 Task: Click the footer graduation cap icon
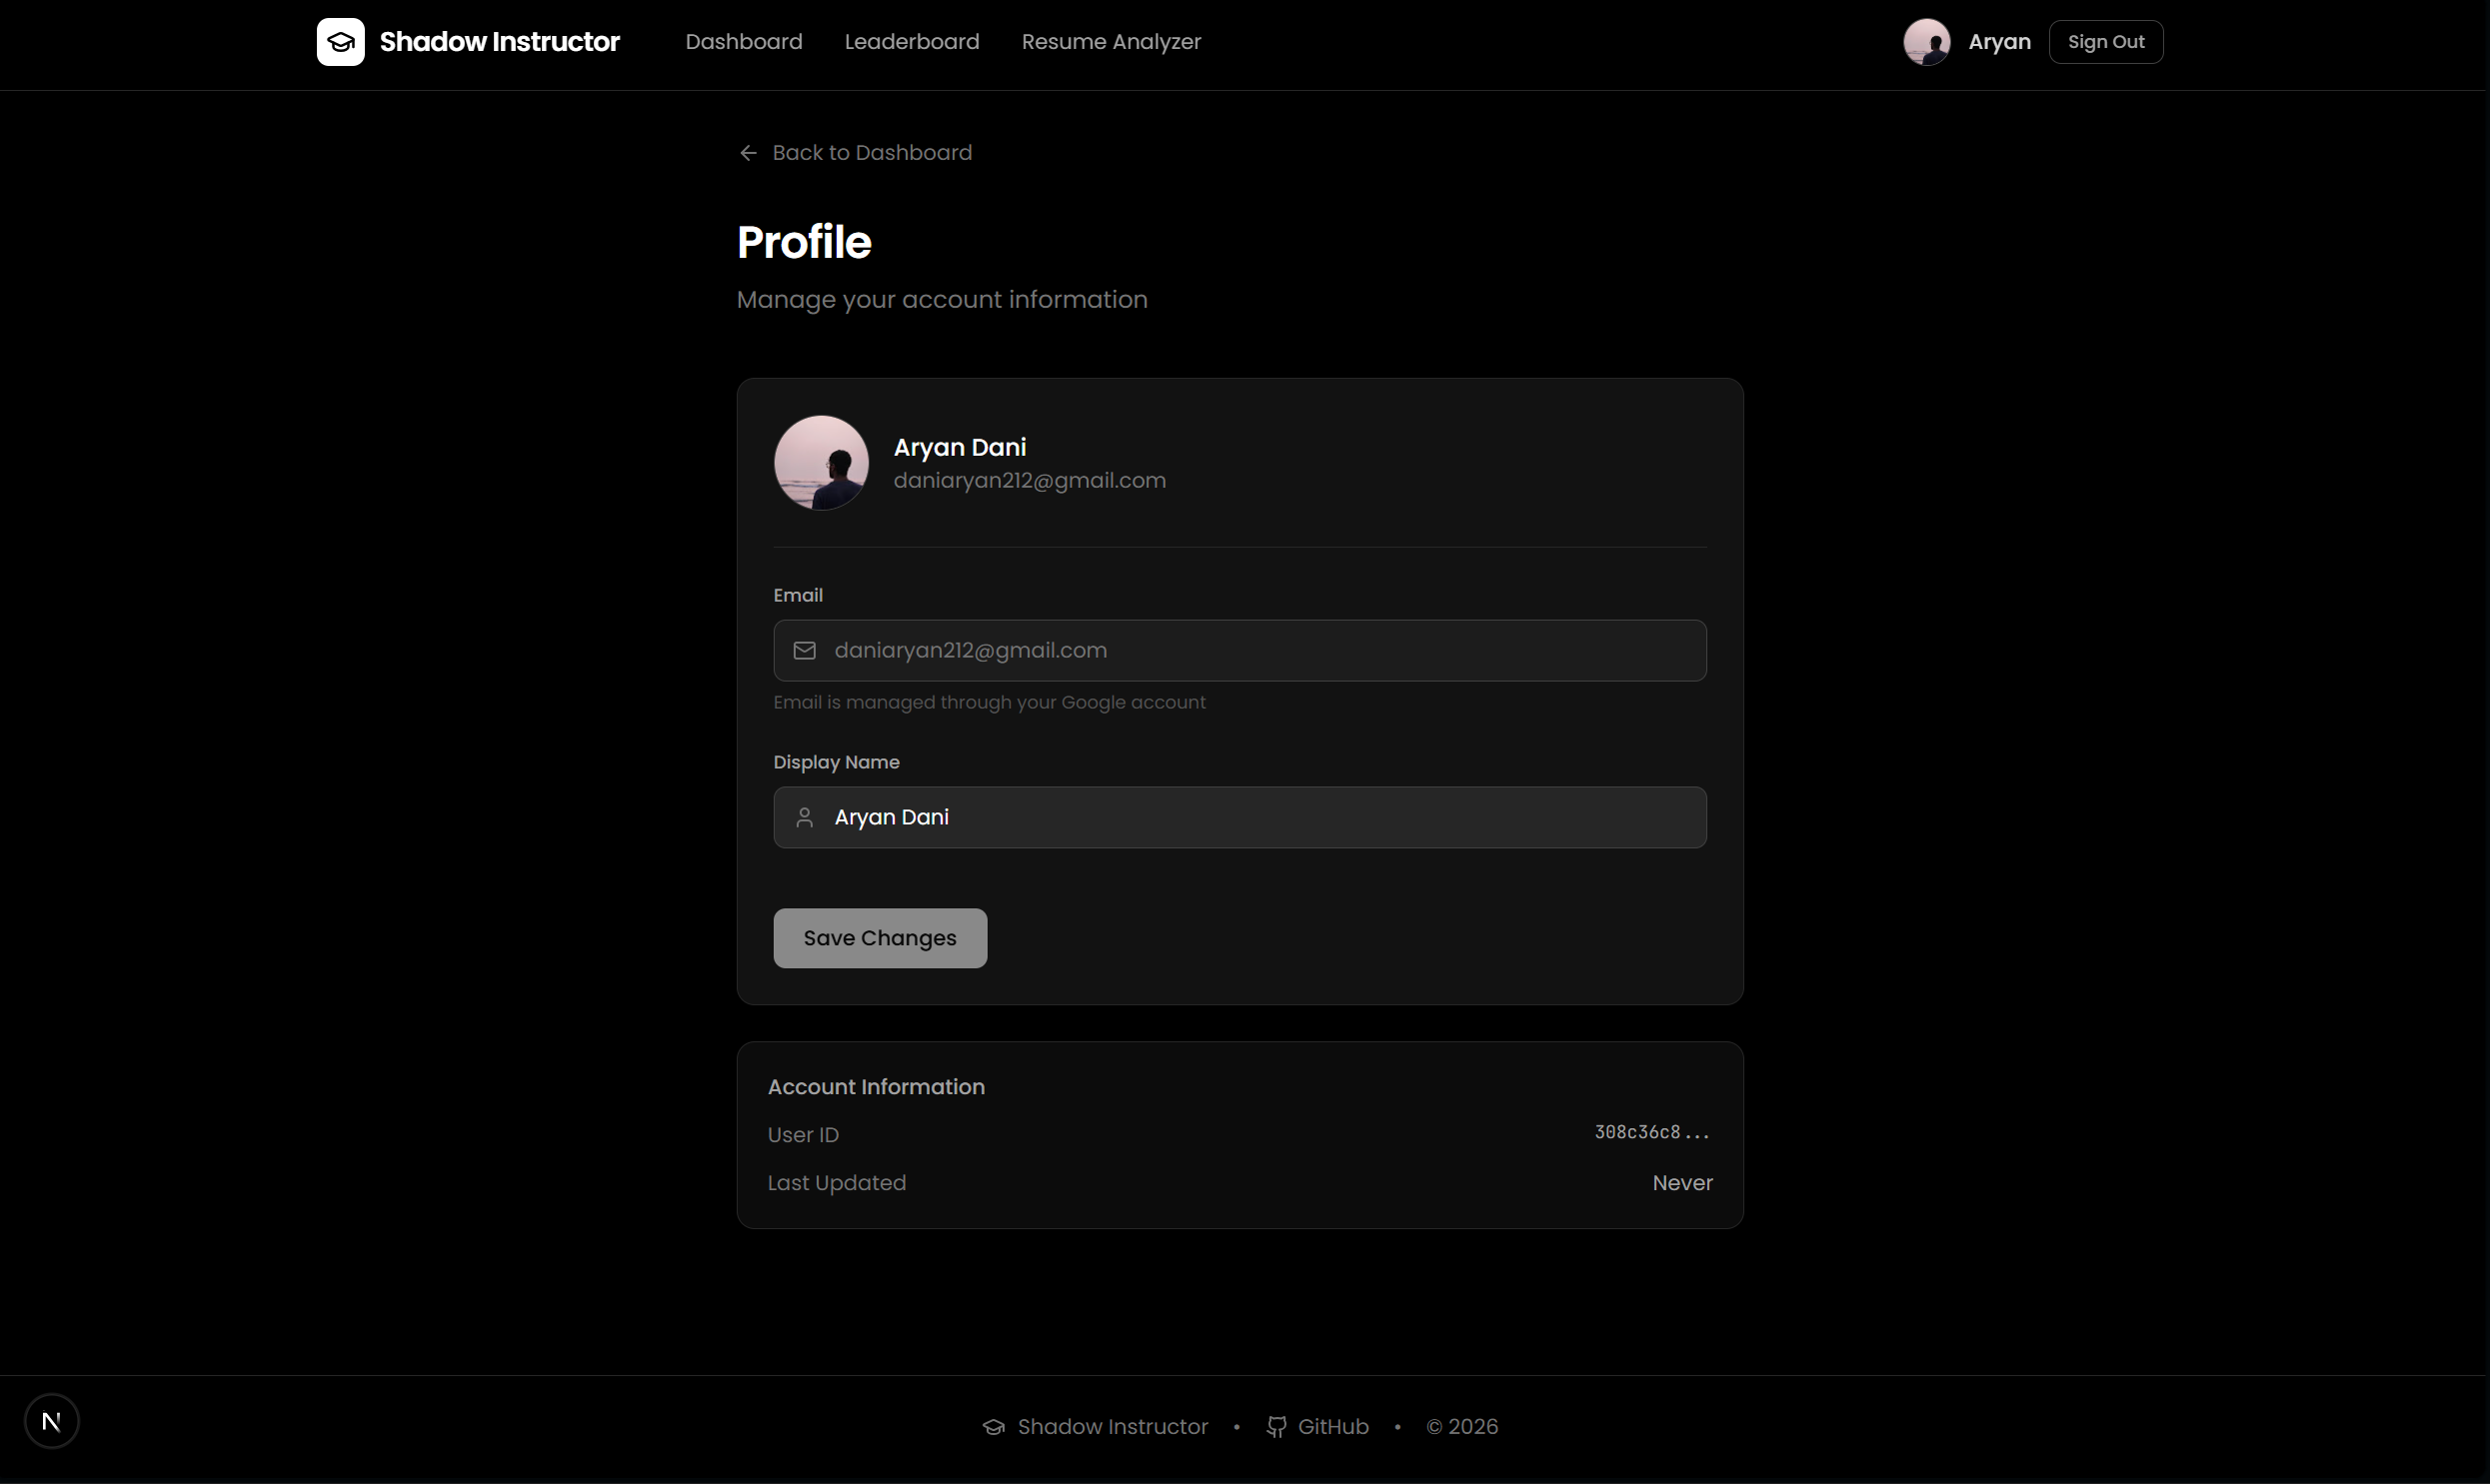(993, 1427)
